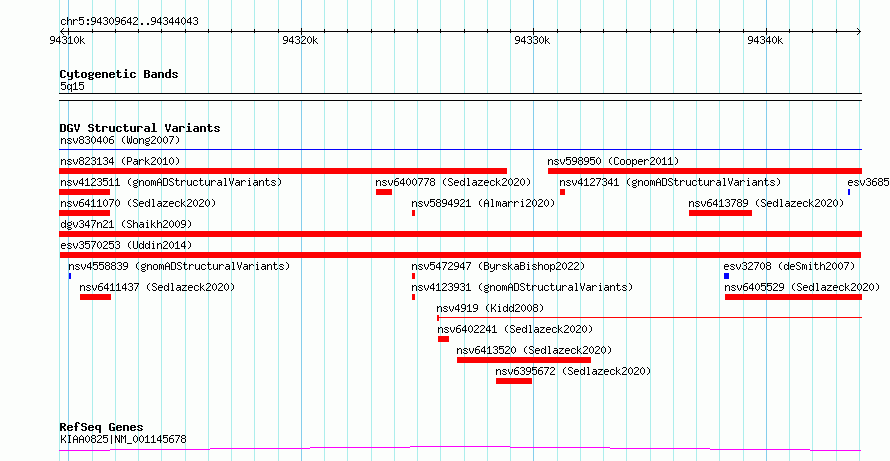
Task: Click the nsv6405529 (Sedlazeck2020) label
Action: pos(802,287)
